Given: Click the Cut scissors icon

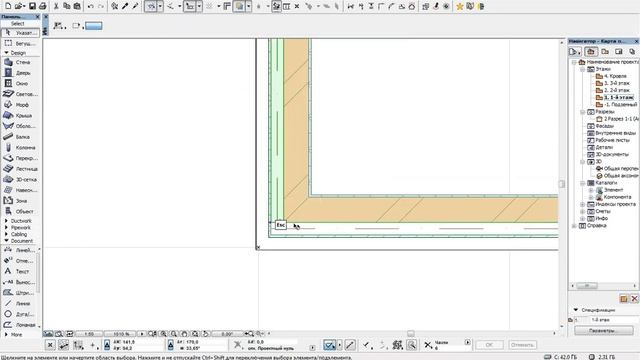Looking at the screenshot, I should click(56, 6).
